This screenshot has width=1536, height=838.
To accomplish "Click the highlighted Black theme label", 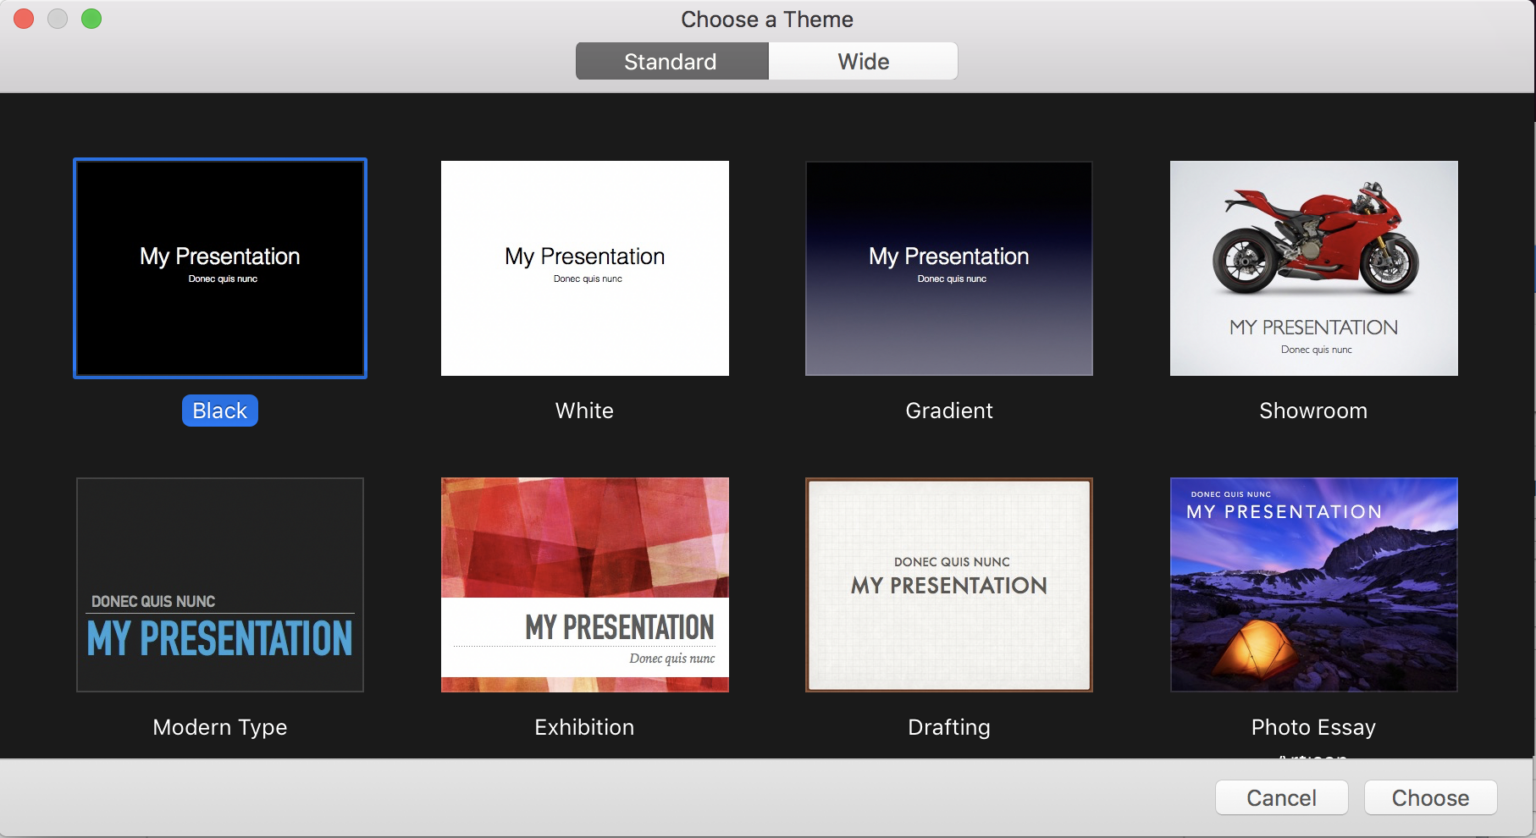I will (219, 410).
